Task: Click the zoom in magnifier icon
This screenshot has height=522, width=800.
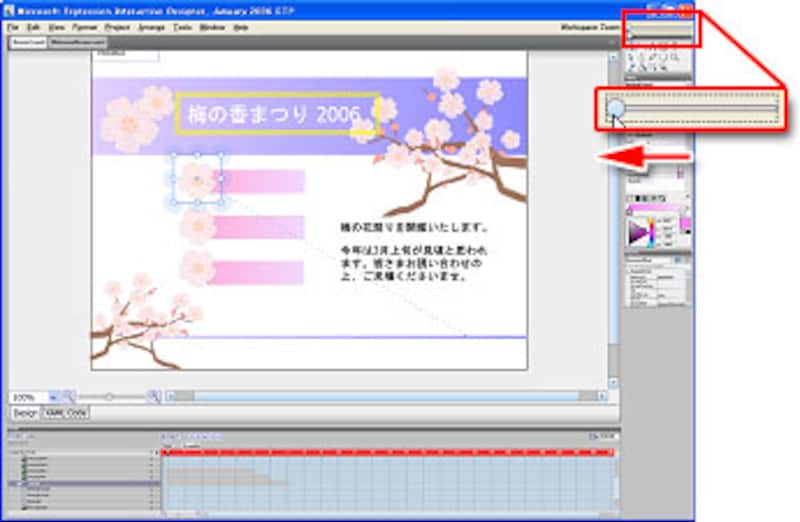Action: (x=154, y=397)
